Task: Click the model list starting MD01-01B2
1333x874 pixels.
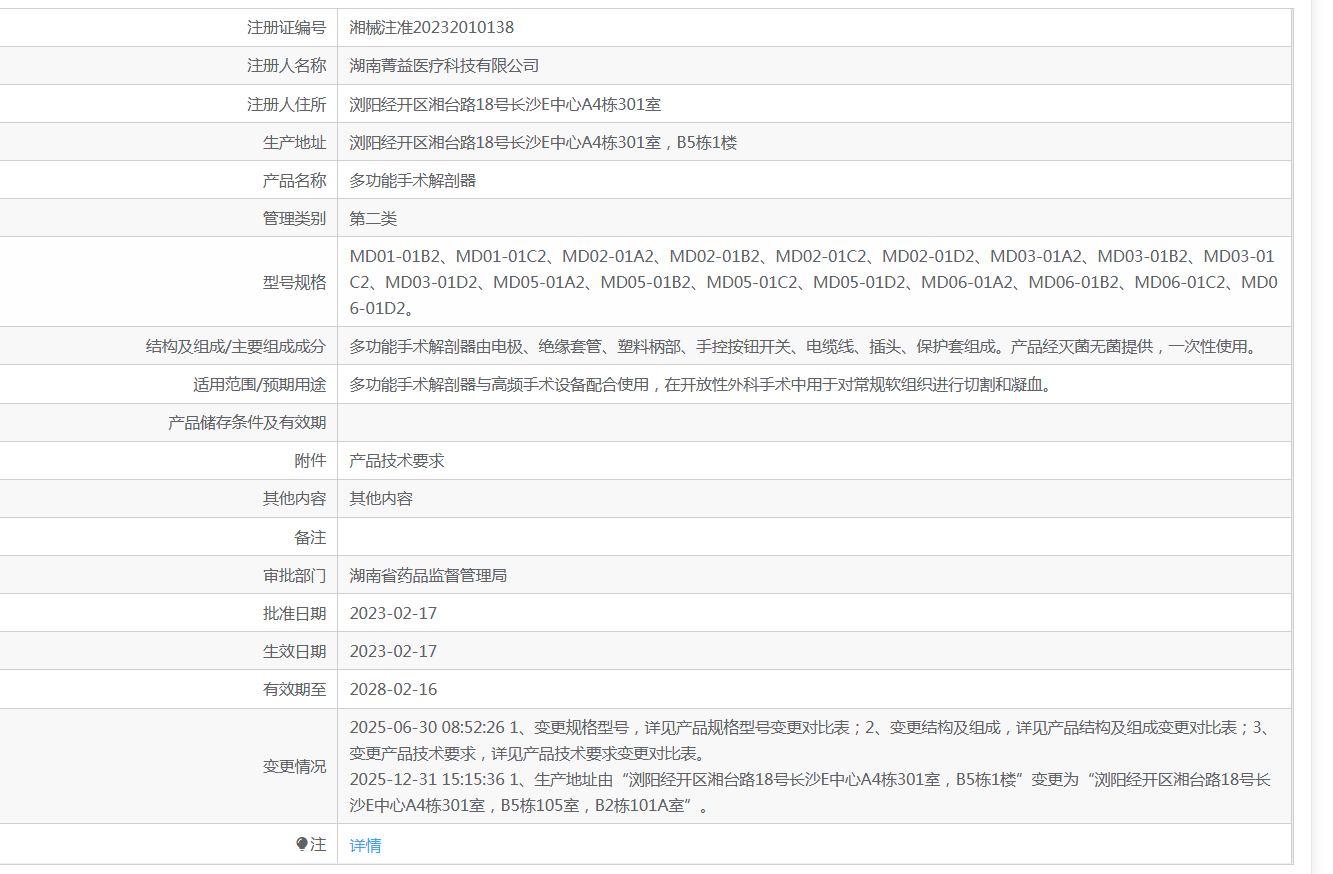Action: (813, 282)
